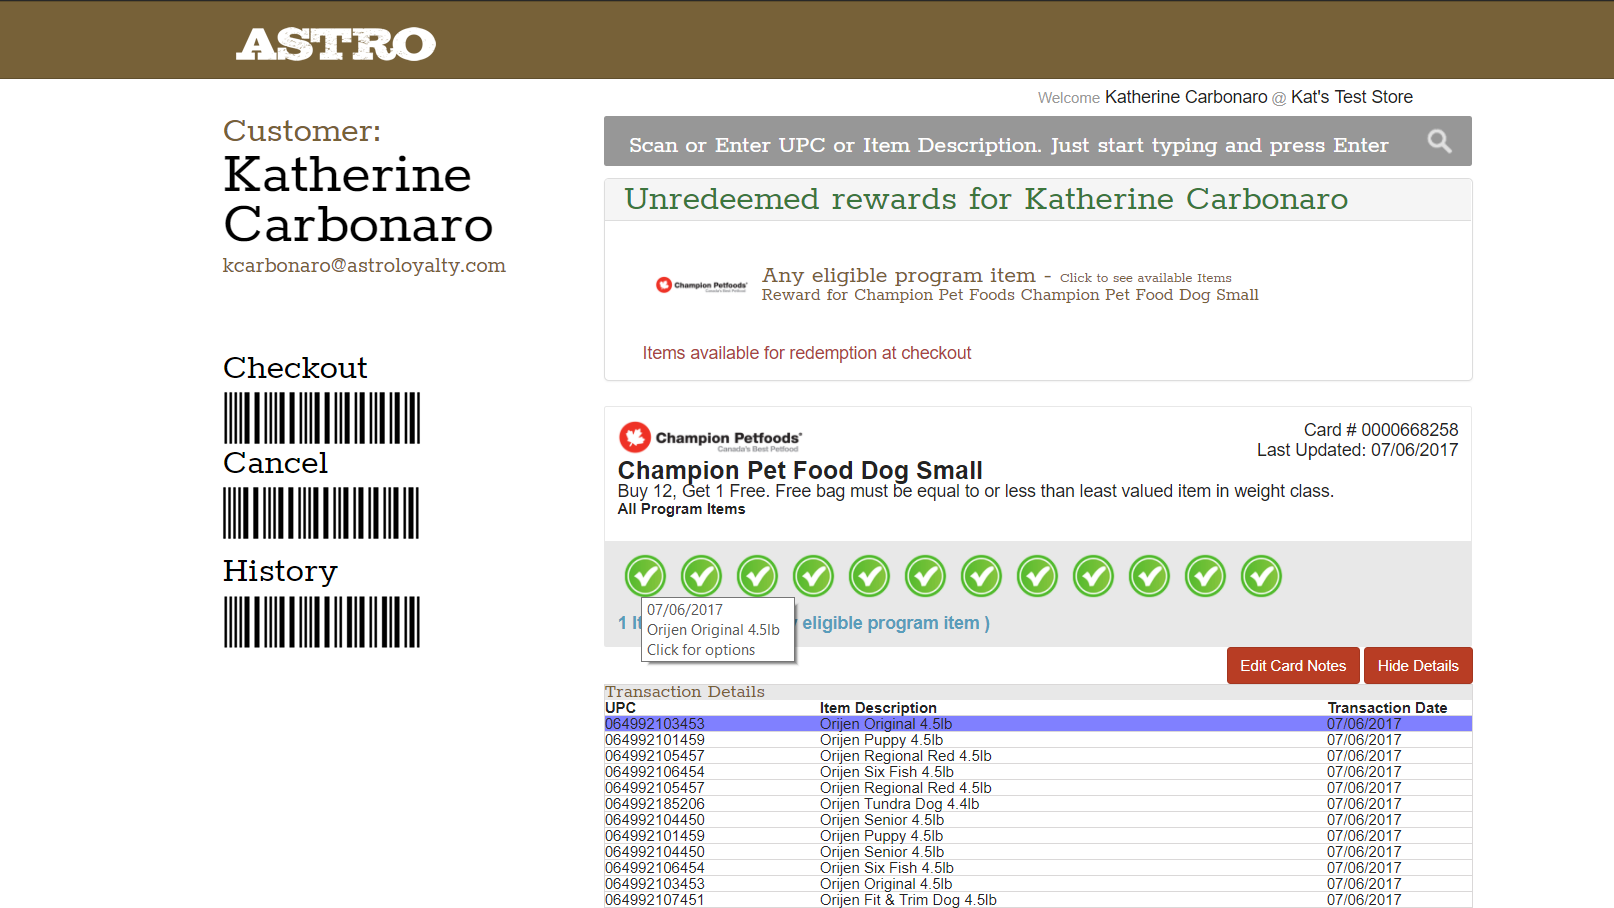Click the tenth green checkmark stamp

1149,576
